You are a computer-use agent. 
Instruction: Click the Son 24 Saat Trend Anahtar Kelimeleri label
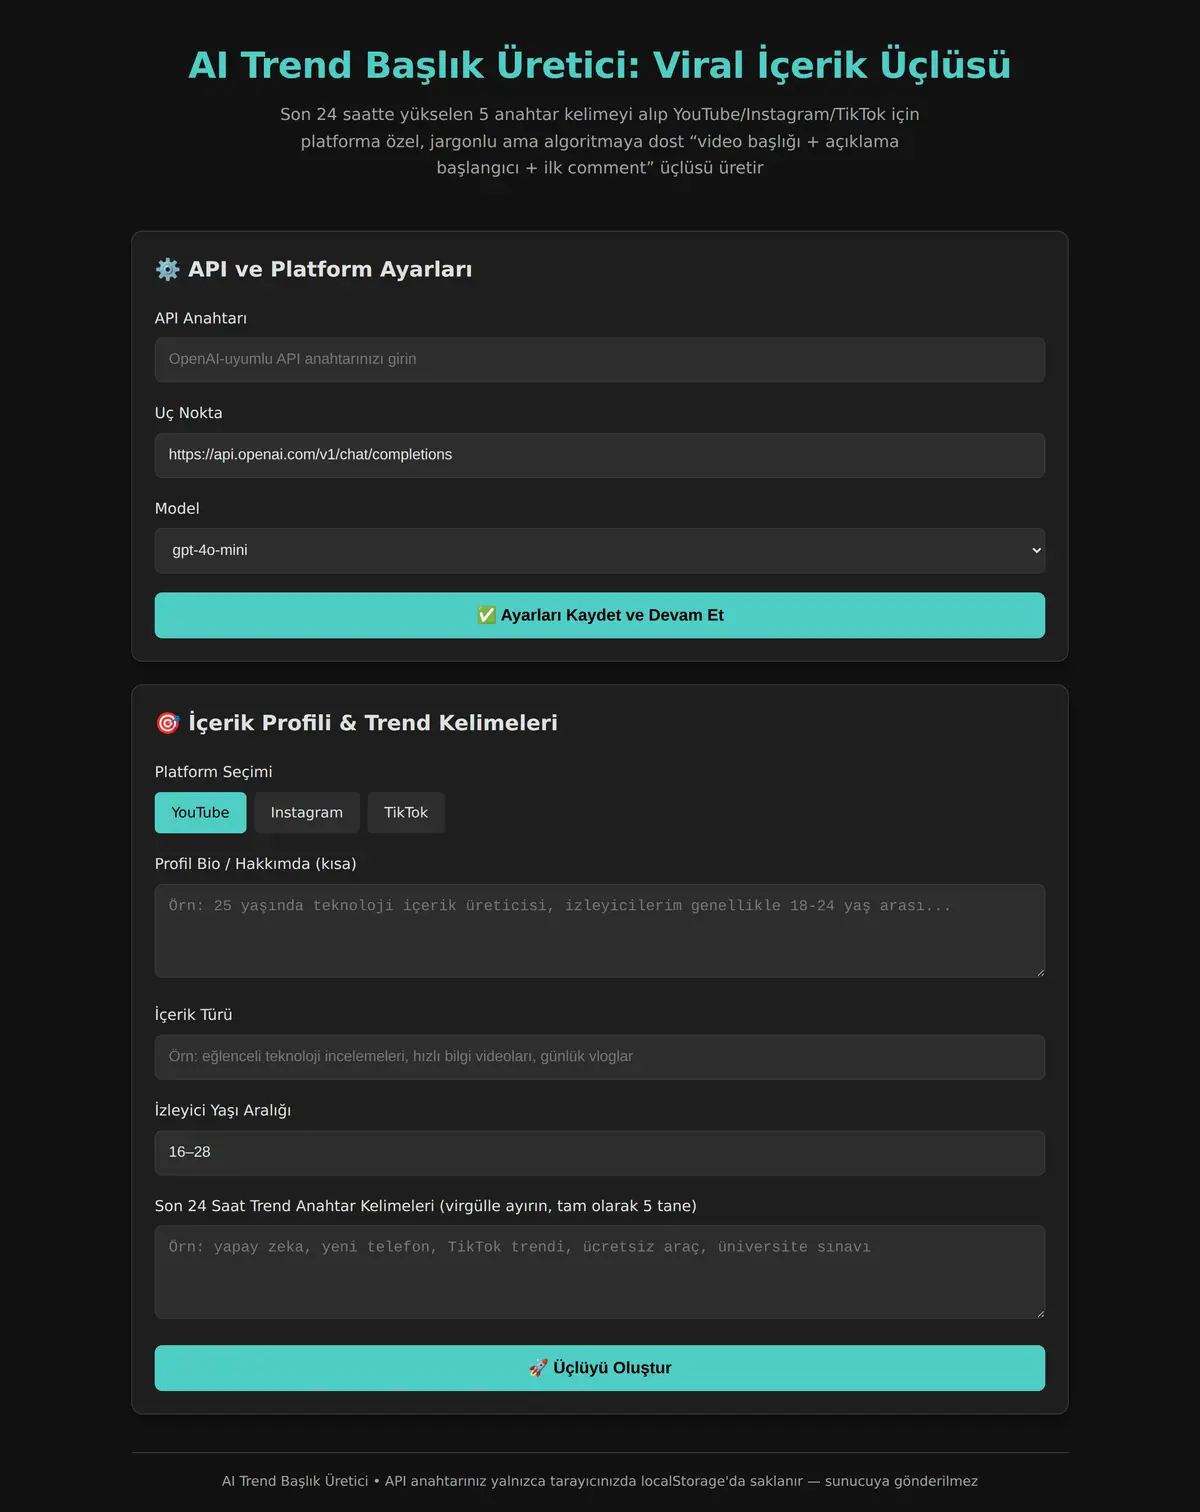click(x=426, y=1206)
